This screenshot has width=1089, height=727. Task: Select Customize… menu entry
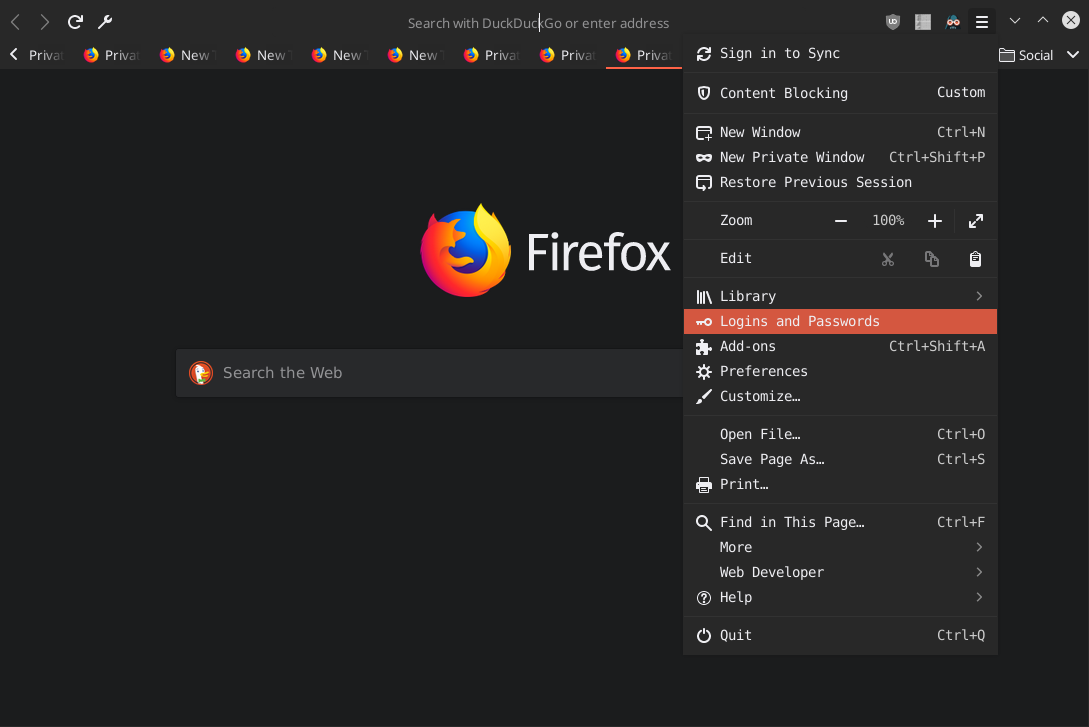(840, 396)
